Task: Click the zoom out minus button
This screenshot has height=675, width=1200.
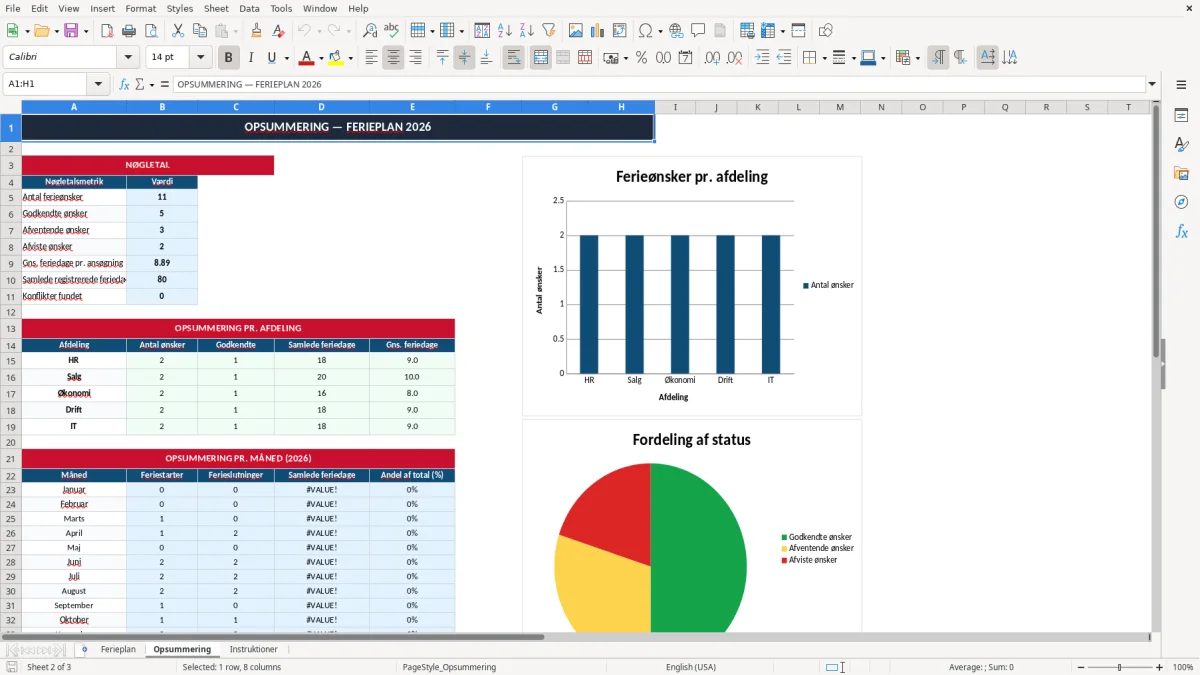Action: click(x=1080, y=667)
